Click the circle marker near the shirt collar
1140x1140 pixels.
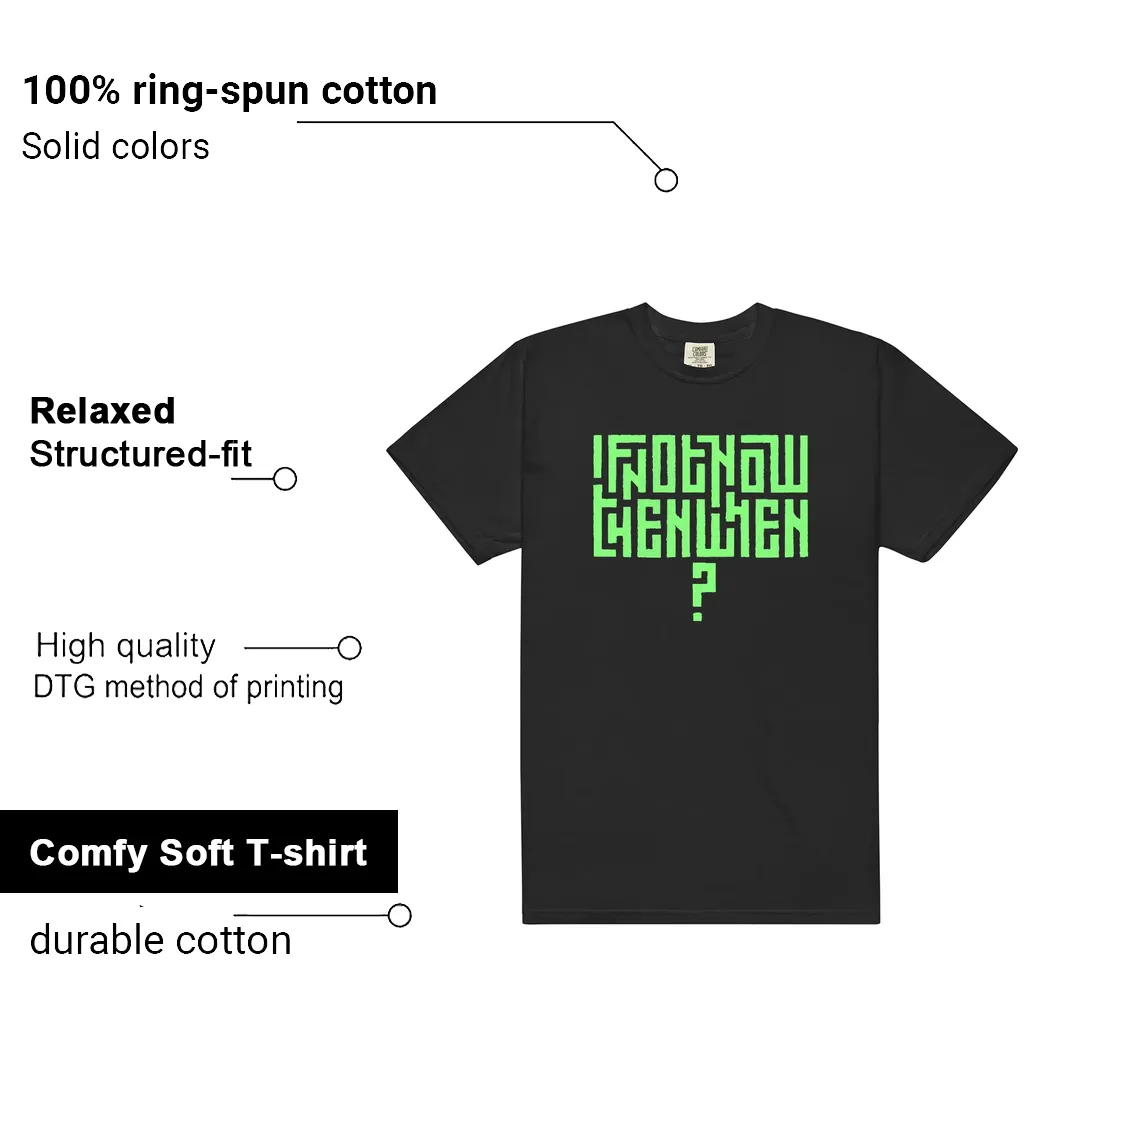point(666,180)
